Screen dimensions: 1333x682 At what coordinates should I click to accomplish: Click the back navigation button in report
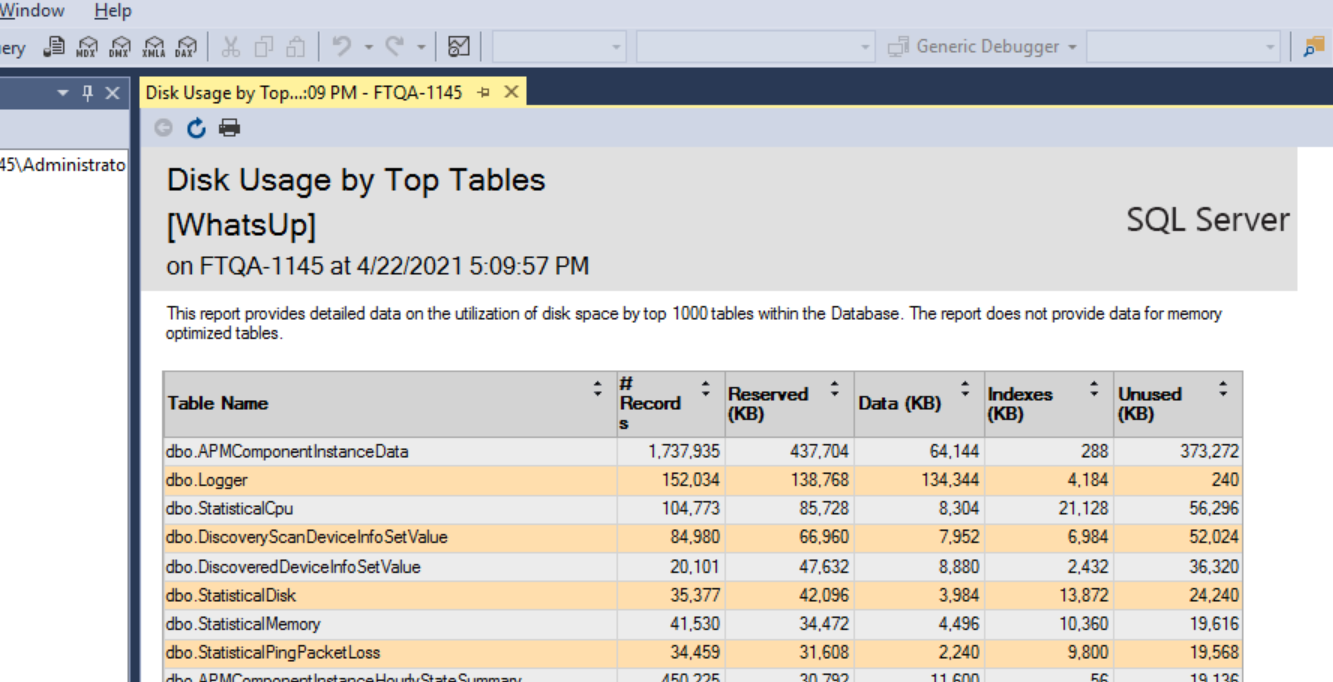(163, 127)
